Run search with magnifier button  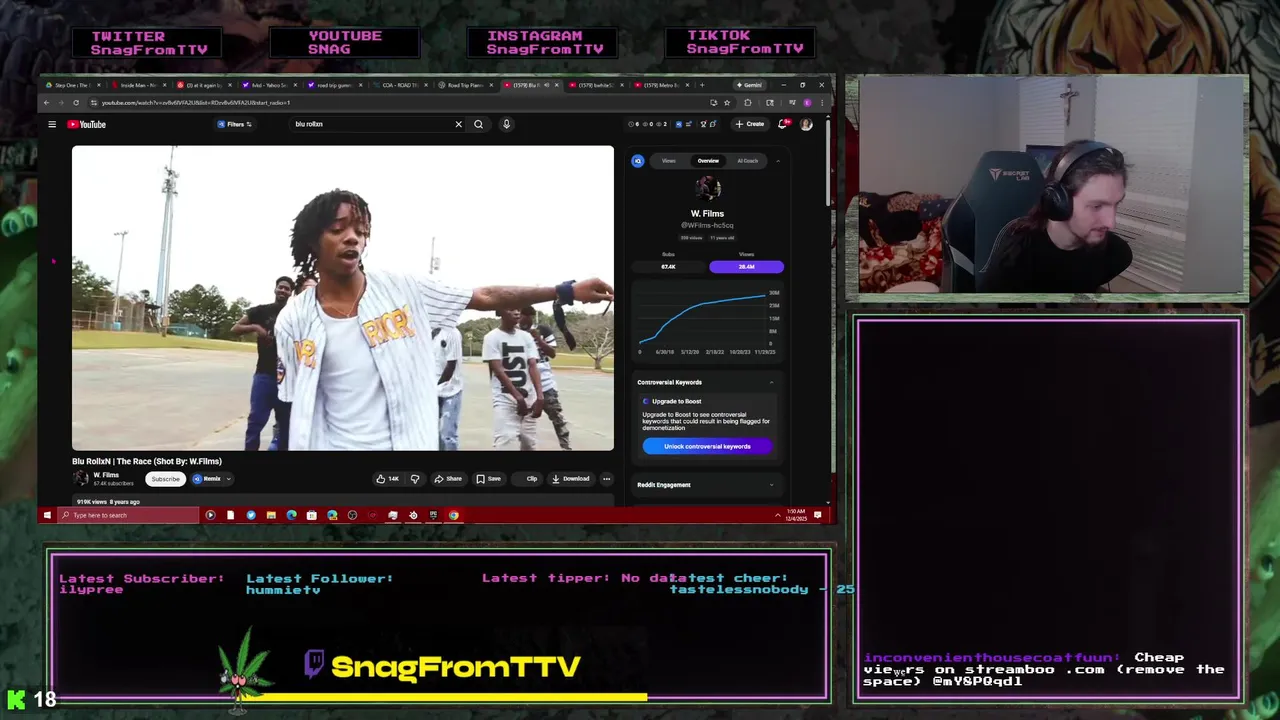click(478, 124)
